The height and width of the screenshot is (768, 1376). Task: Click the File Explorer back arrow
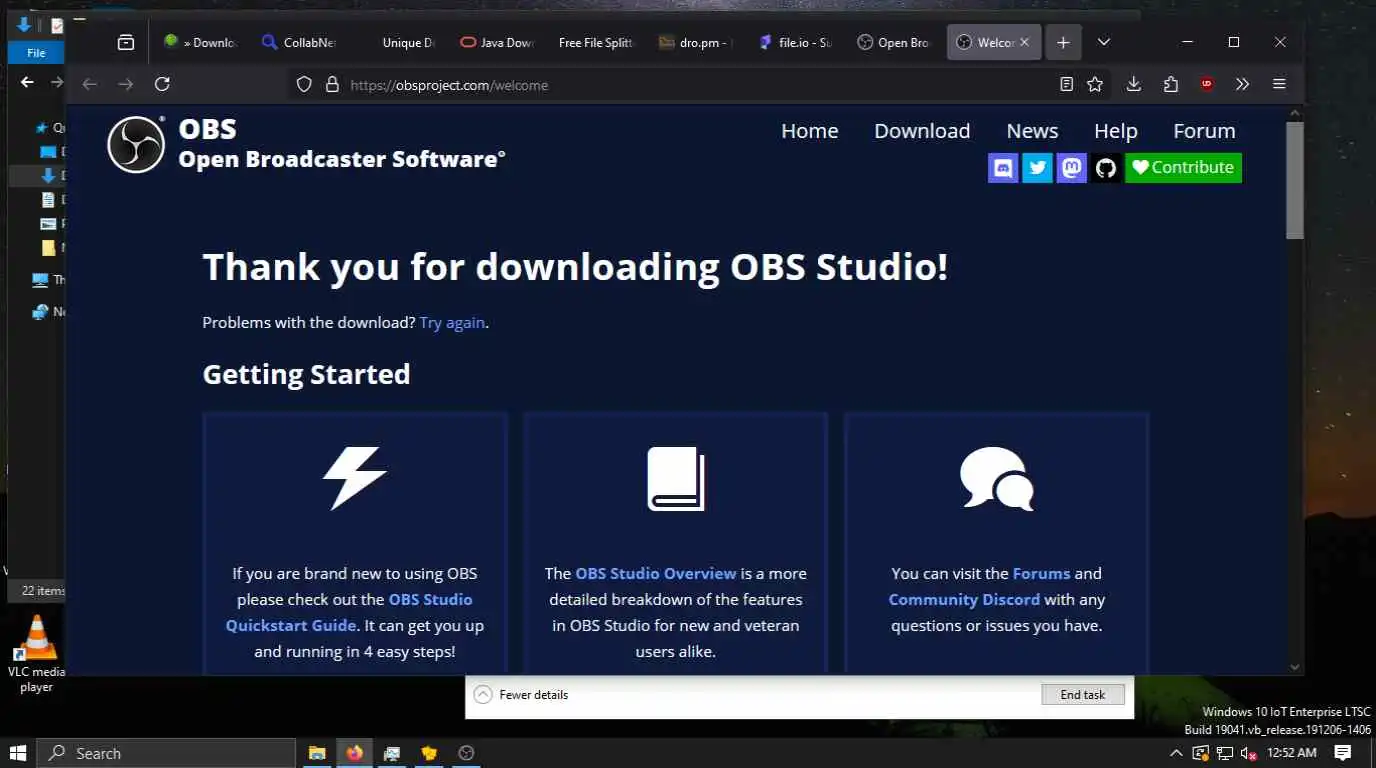pos(27,82)
